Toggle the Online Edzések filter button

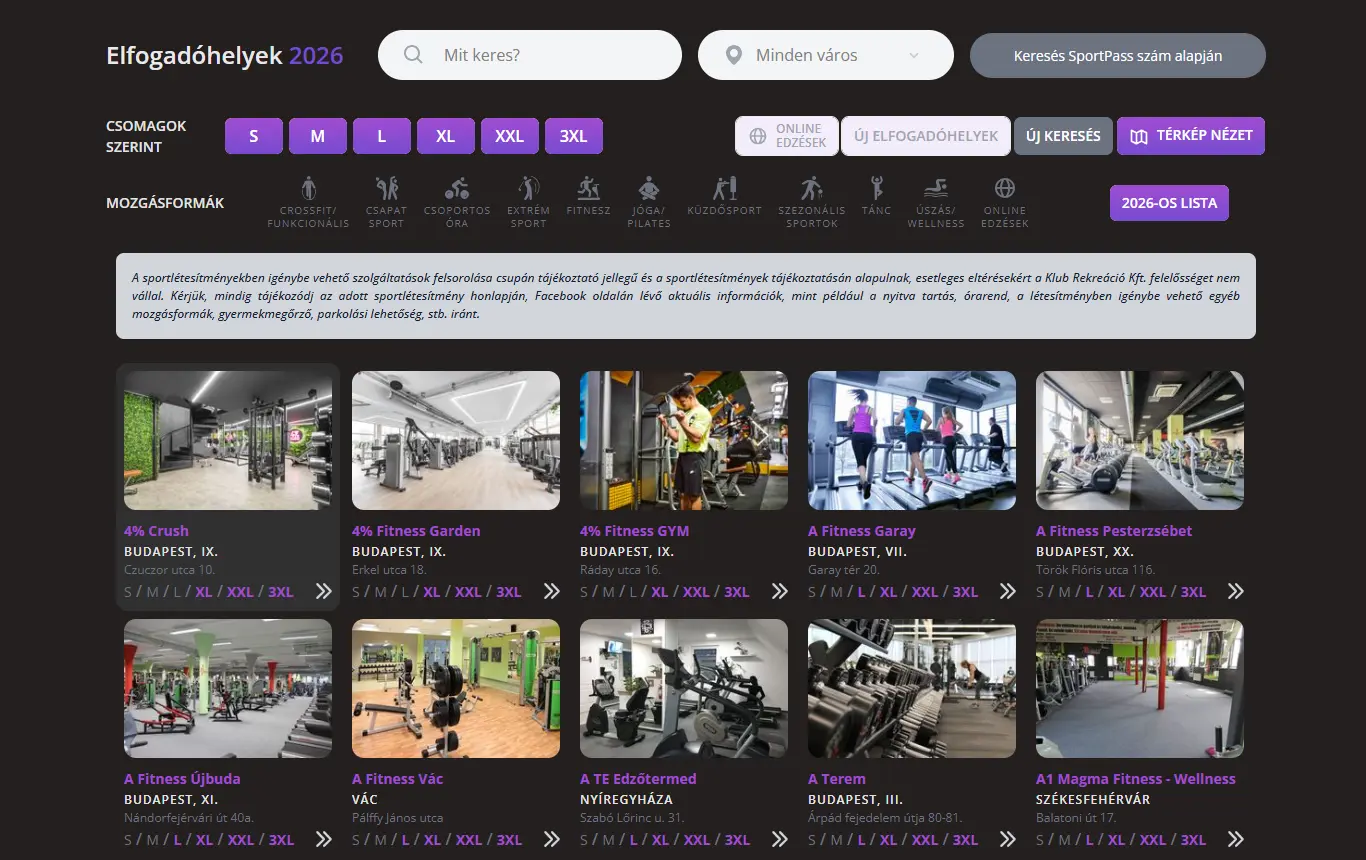click(787, 136)
